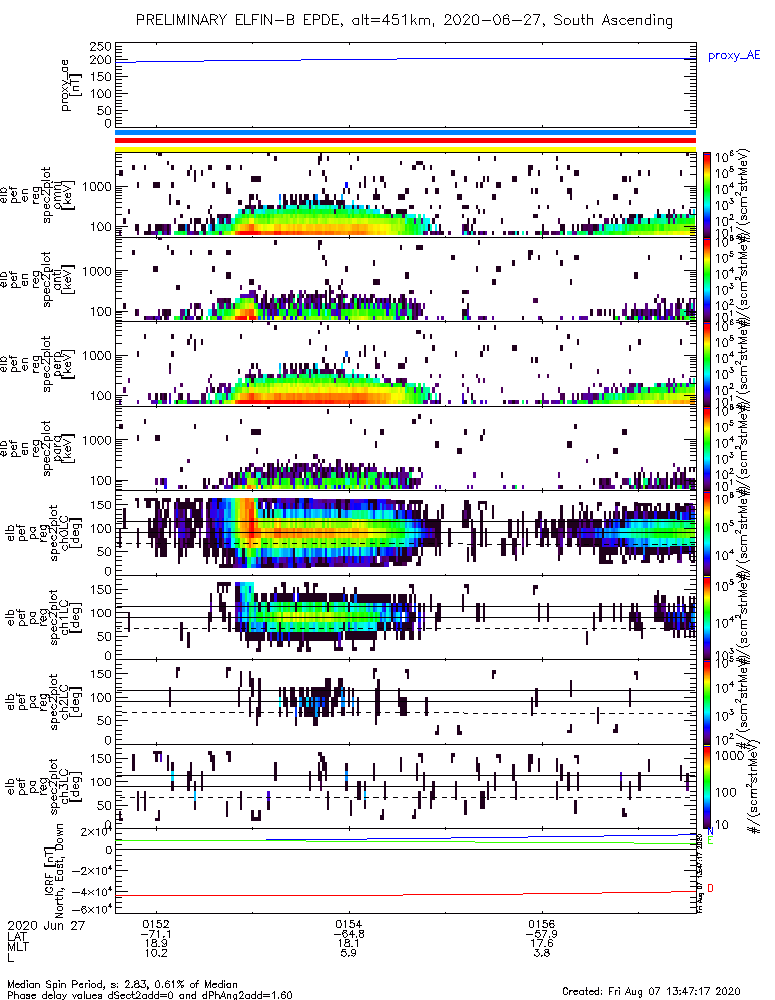This screenshot has width=775, height=1000.
Task: Click the red 'D' label on the IGRF panel
Action: click(711, 888)
